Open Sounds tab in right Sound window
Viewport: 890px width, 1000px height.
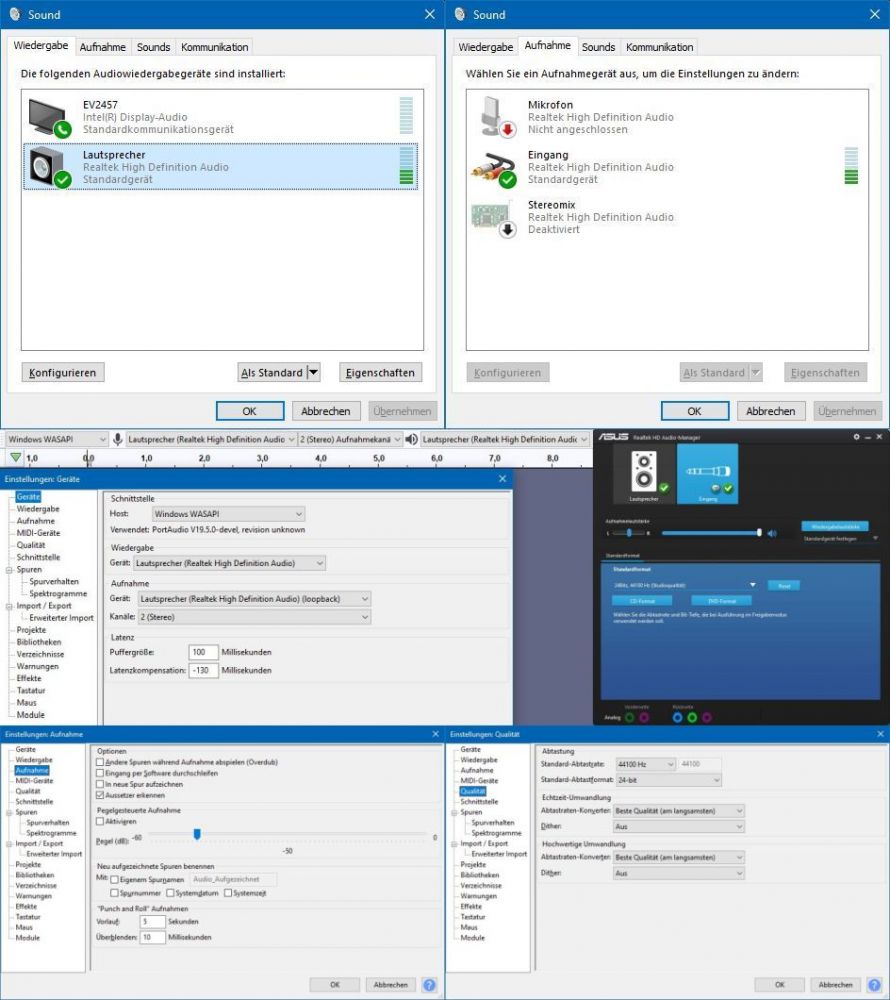tap(598, 47)
